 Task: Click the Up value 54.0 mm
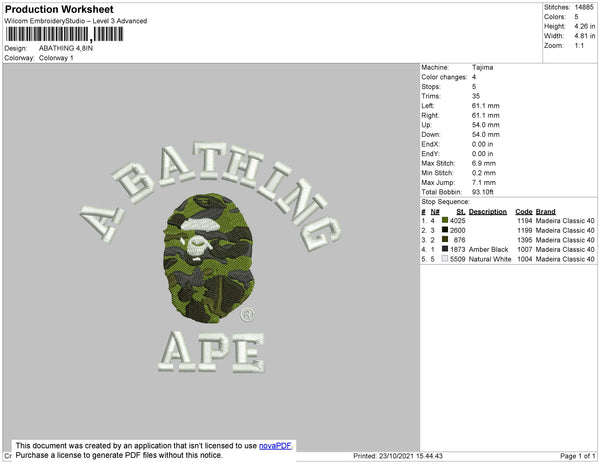tap(486, 125)
